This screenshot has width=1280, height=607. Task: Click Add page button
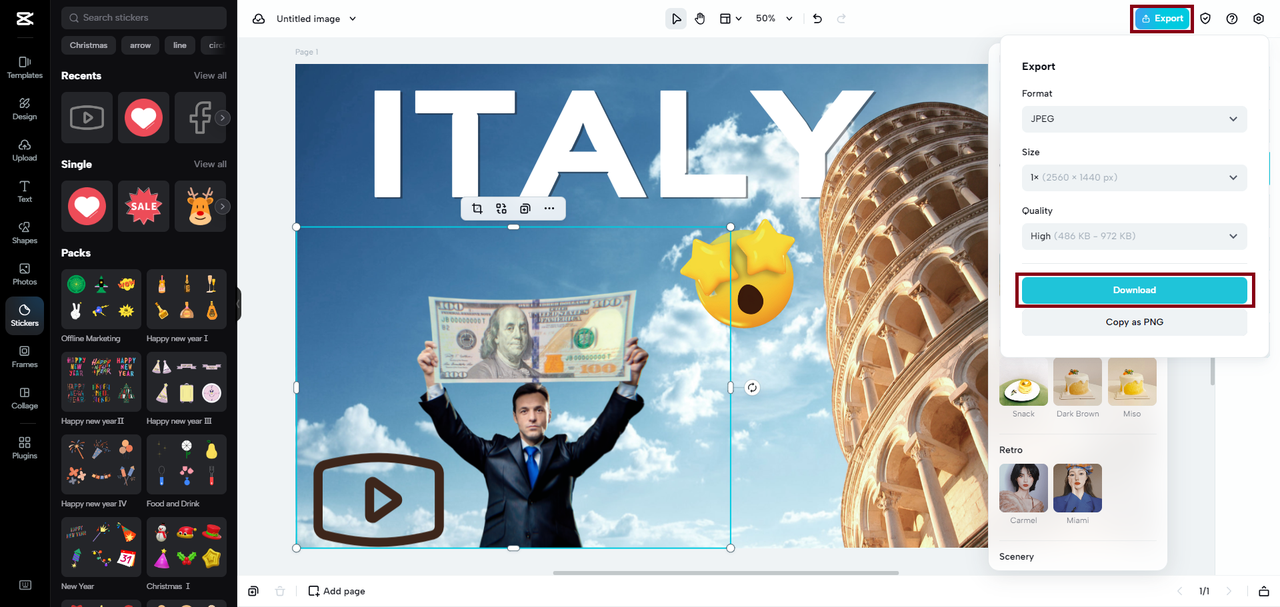336,591
